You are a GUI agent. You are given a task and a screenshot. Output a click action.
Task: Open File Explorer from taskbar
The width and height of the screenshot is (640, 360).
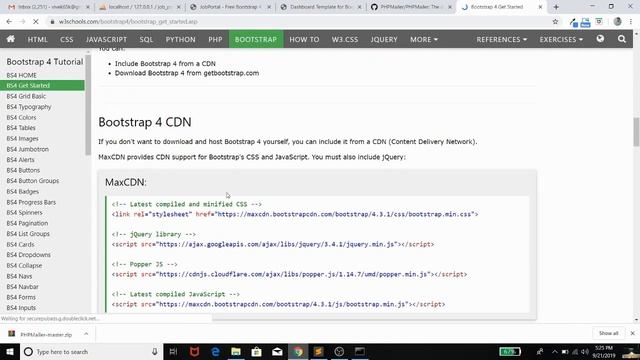(x=236, y=351)
